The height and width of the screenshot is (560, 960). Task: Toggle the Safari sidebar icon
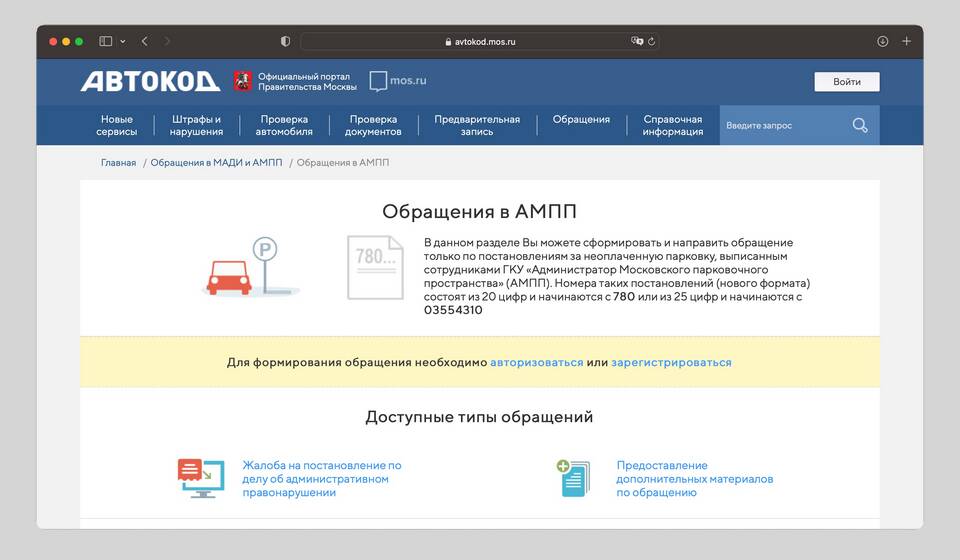pos(106,41)
